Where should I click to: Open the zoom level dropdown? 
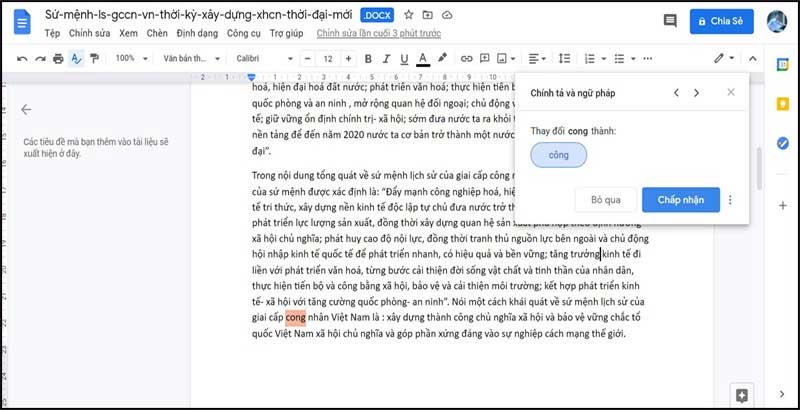[132, 58]
